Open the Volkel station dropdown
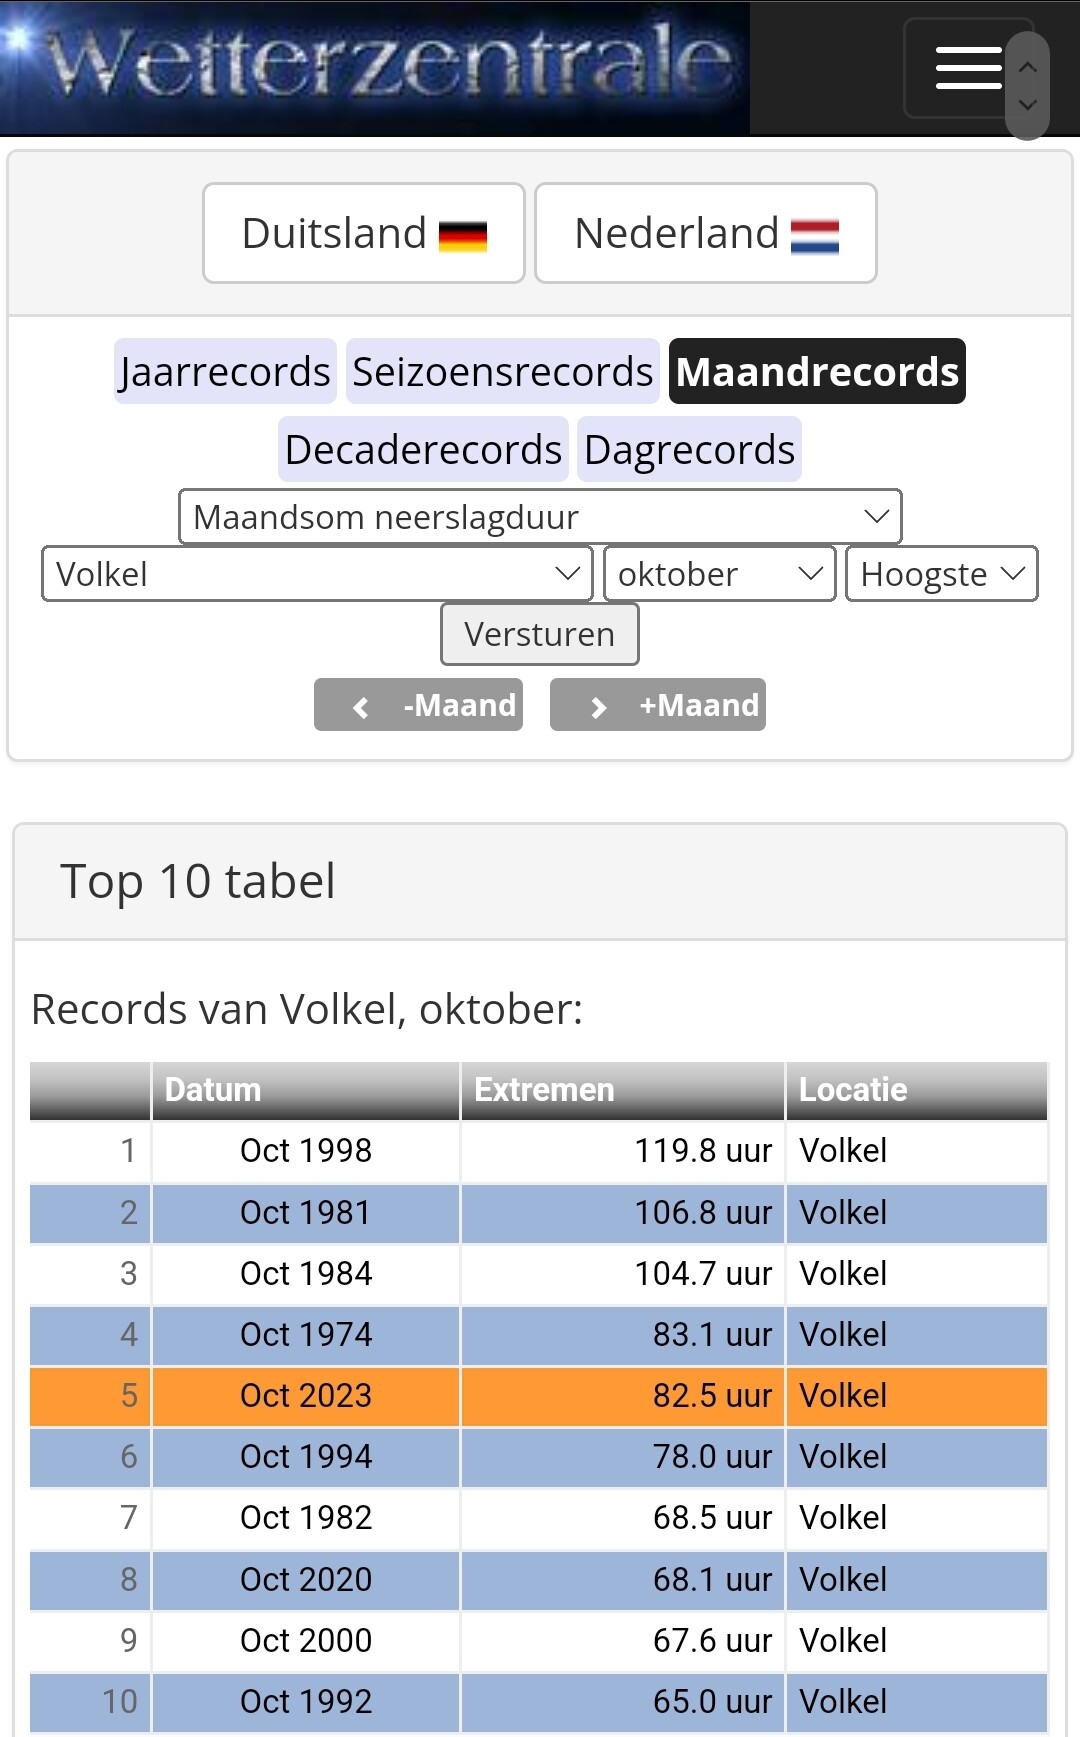 coord(317,574)
